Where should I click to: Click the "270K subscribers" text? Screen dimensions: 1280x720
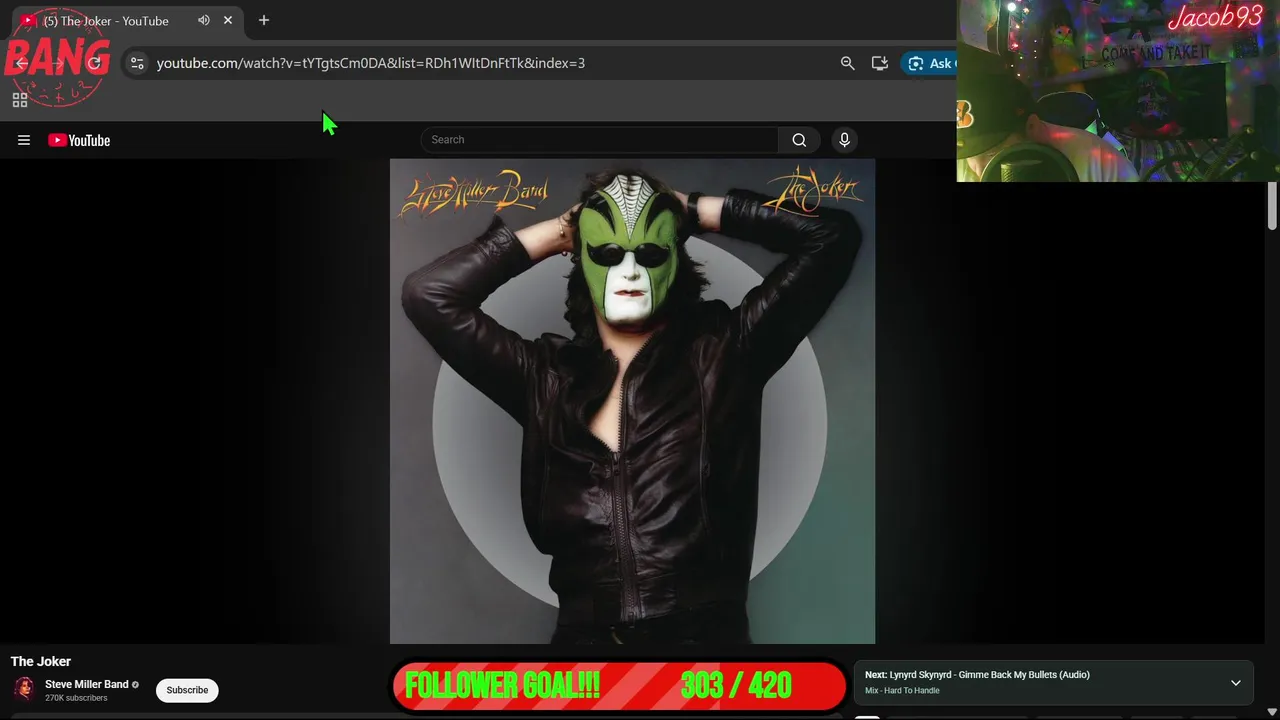tap(76, 698)
